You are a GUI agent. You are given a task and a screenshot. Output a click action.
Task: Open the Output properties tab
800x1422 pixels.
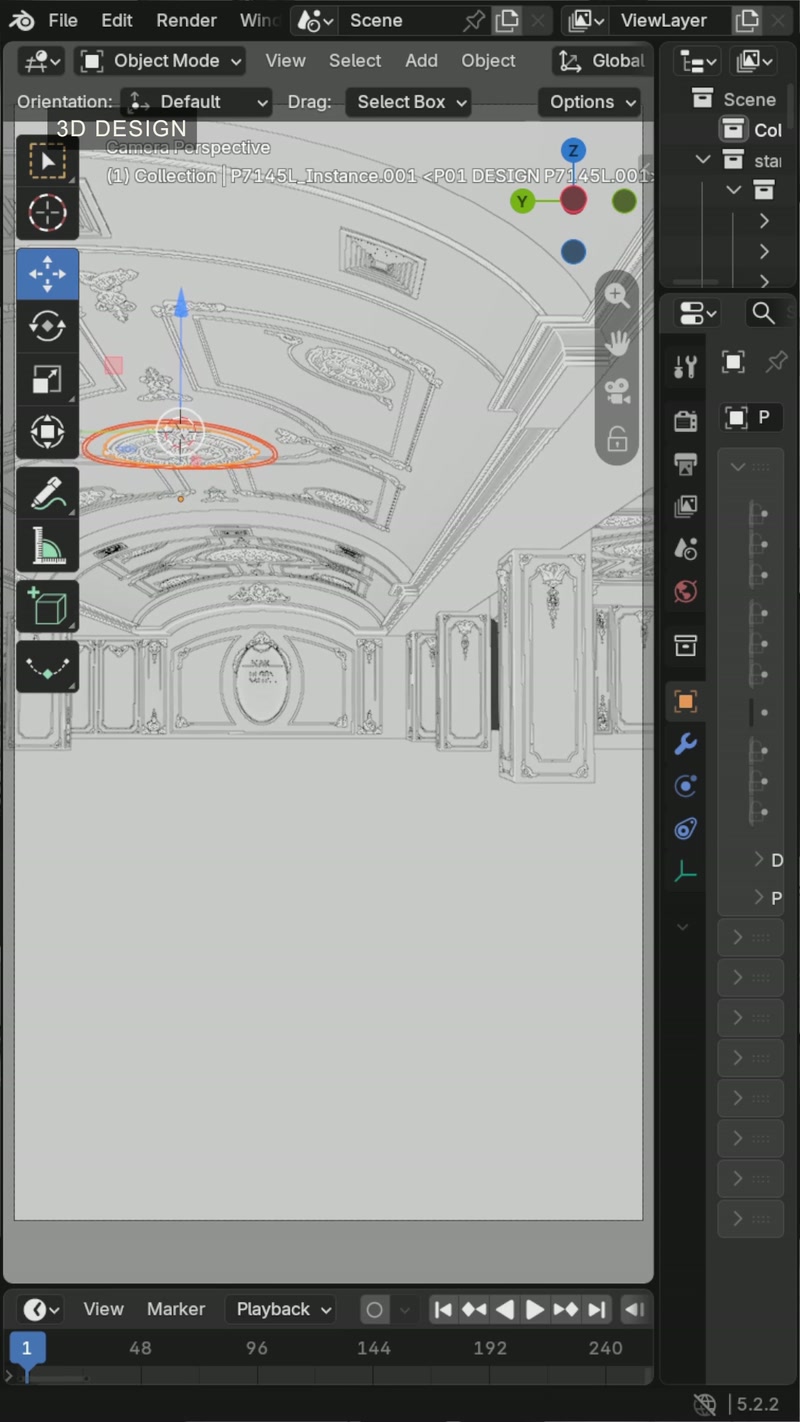[x=685, y=464]
